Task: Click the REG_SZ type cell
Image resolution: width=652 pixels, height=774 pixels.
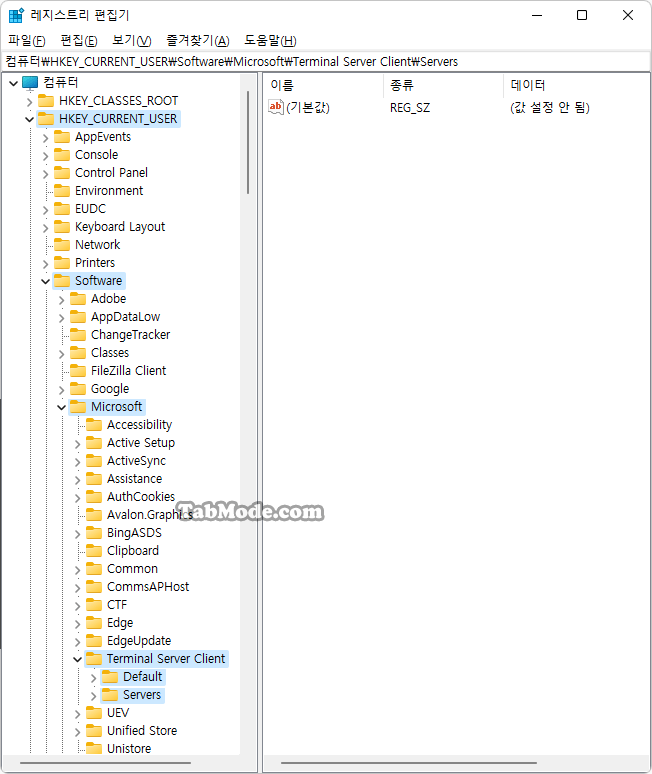Action: [x=410, y=108]
